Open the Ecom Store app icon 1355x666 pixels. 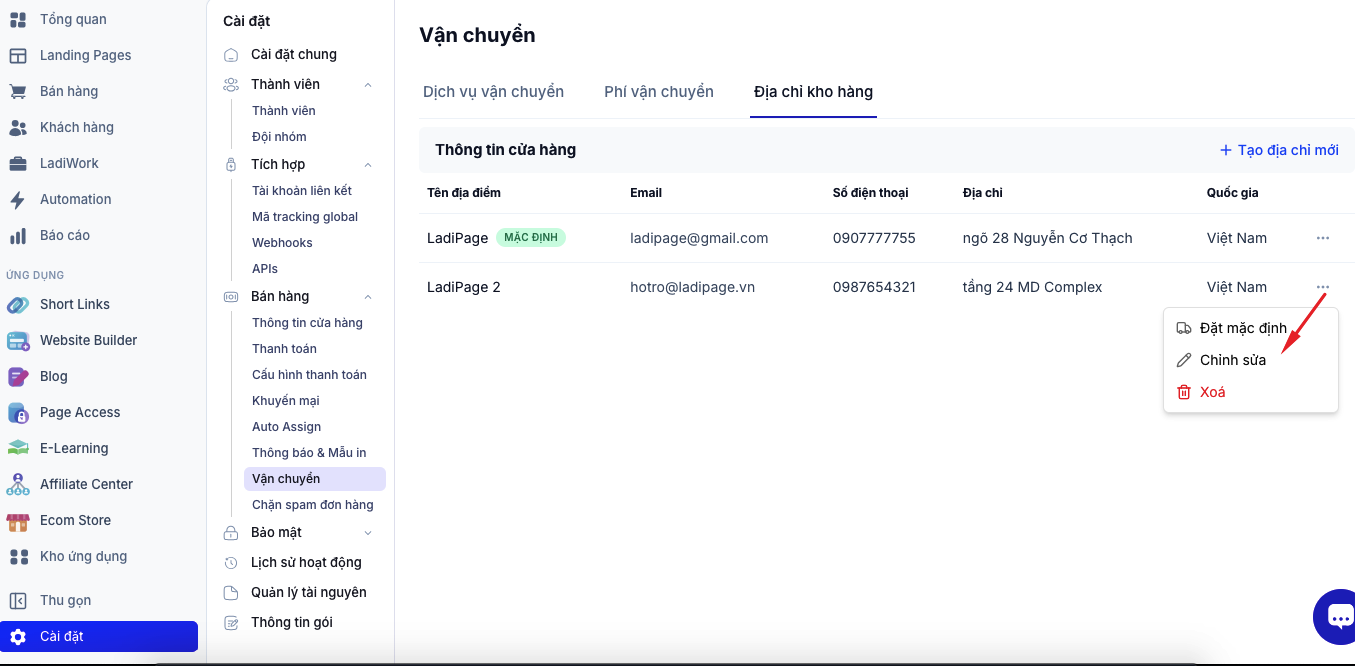coord(18,520)
